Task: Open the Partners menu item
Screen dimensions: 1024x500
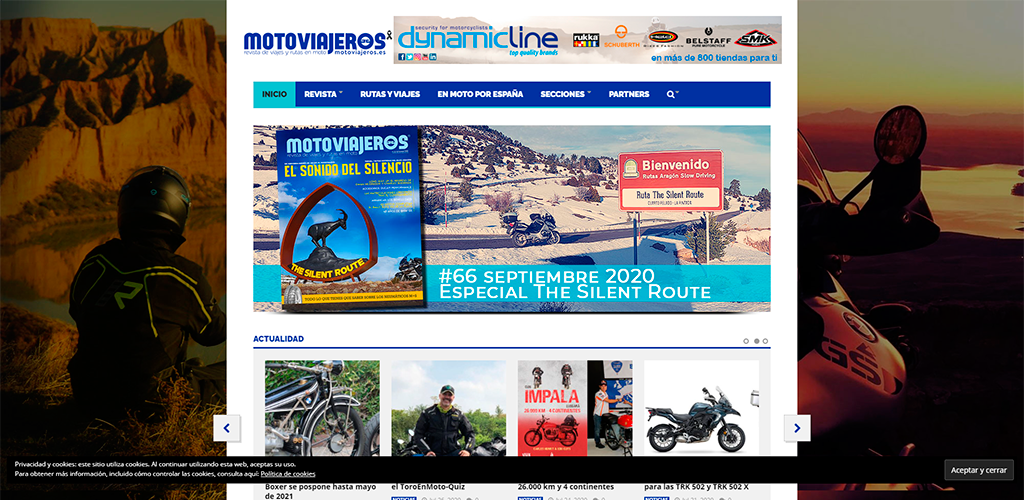Action: 629,94
